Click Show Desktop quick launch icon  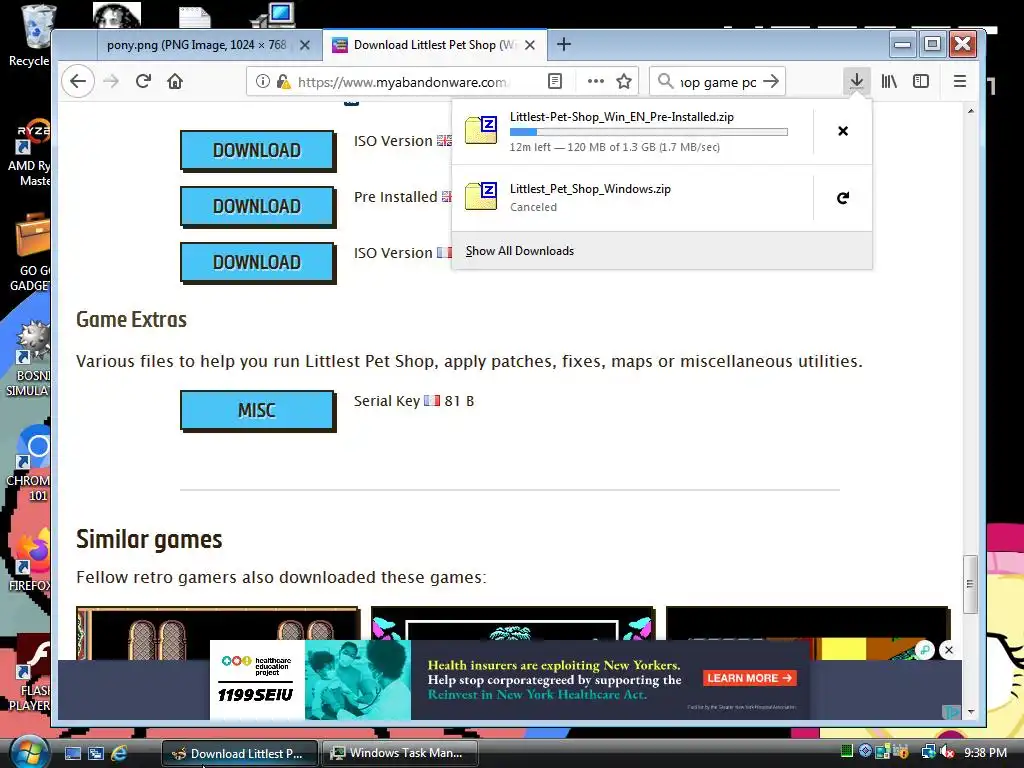coord(72,753)
